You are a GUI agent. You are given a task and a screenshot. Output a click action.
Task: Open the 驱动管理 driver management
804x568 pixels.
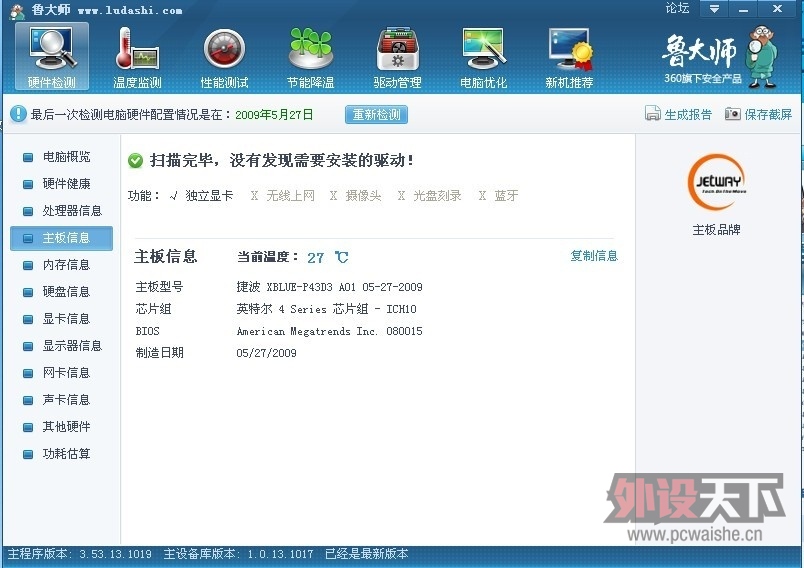click(397, 57)
